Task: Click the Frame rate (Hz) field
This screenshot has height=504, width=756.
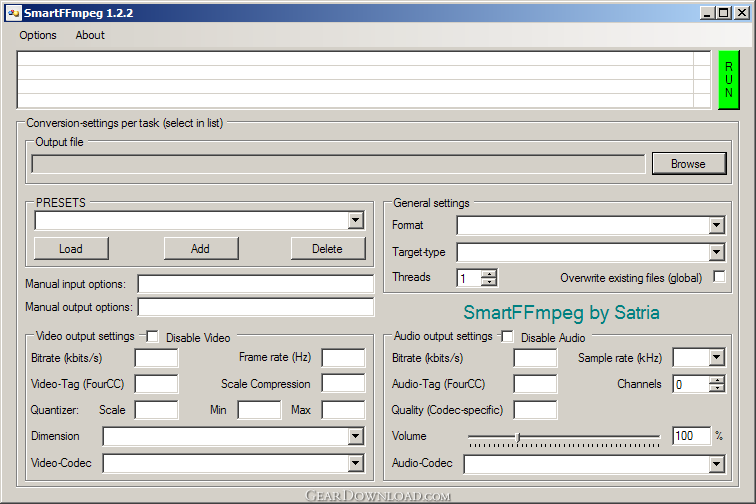Action: (x=343, y=358)
